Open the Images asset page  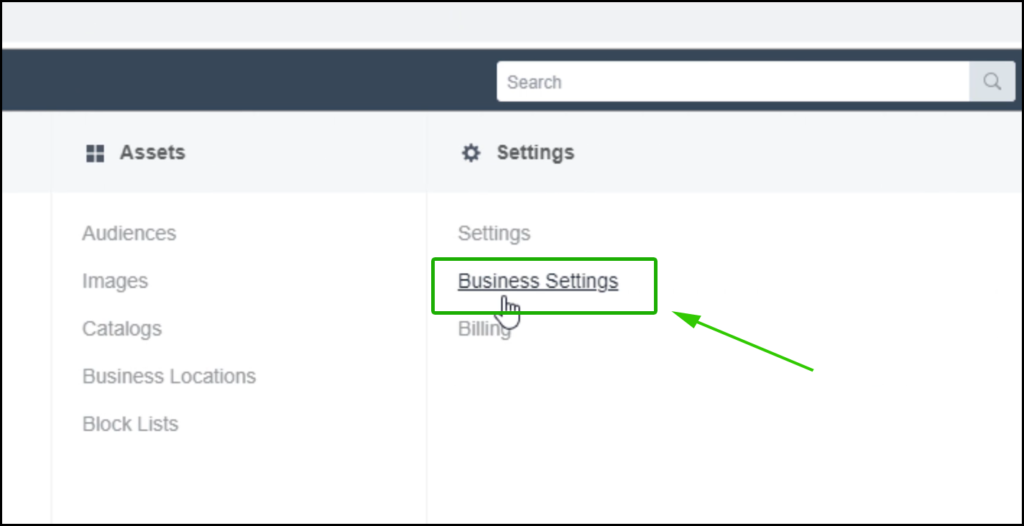115,282
